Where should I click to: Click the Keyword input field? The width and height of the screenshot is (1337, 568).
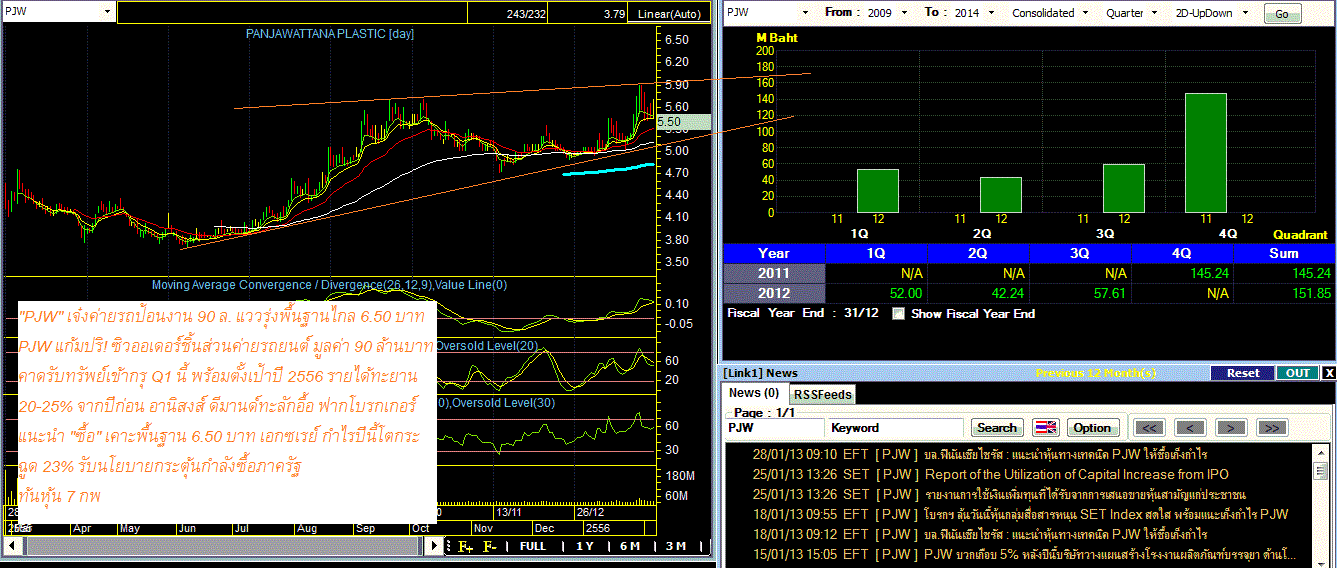(895, 428)
